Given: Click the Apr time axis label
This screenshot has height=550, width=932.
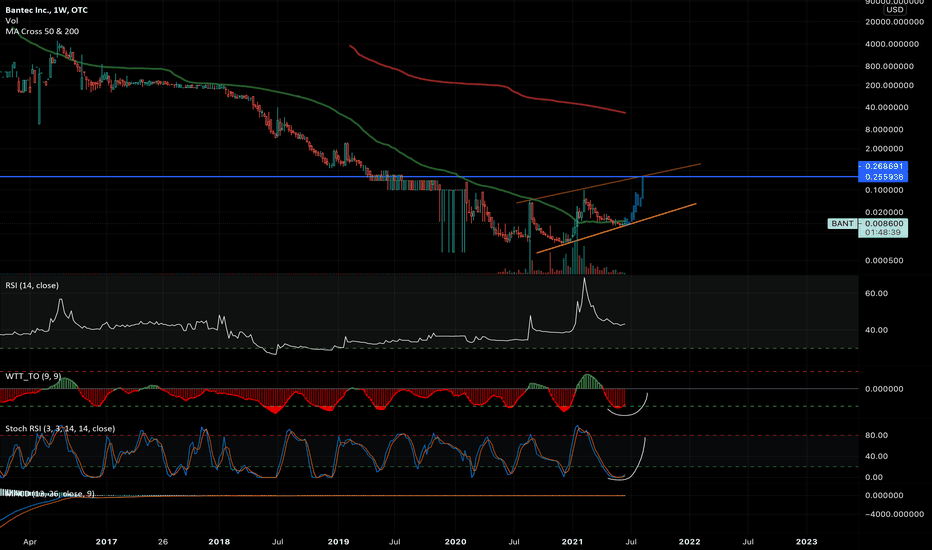Looking at the screenshot, I should point(30,542).
